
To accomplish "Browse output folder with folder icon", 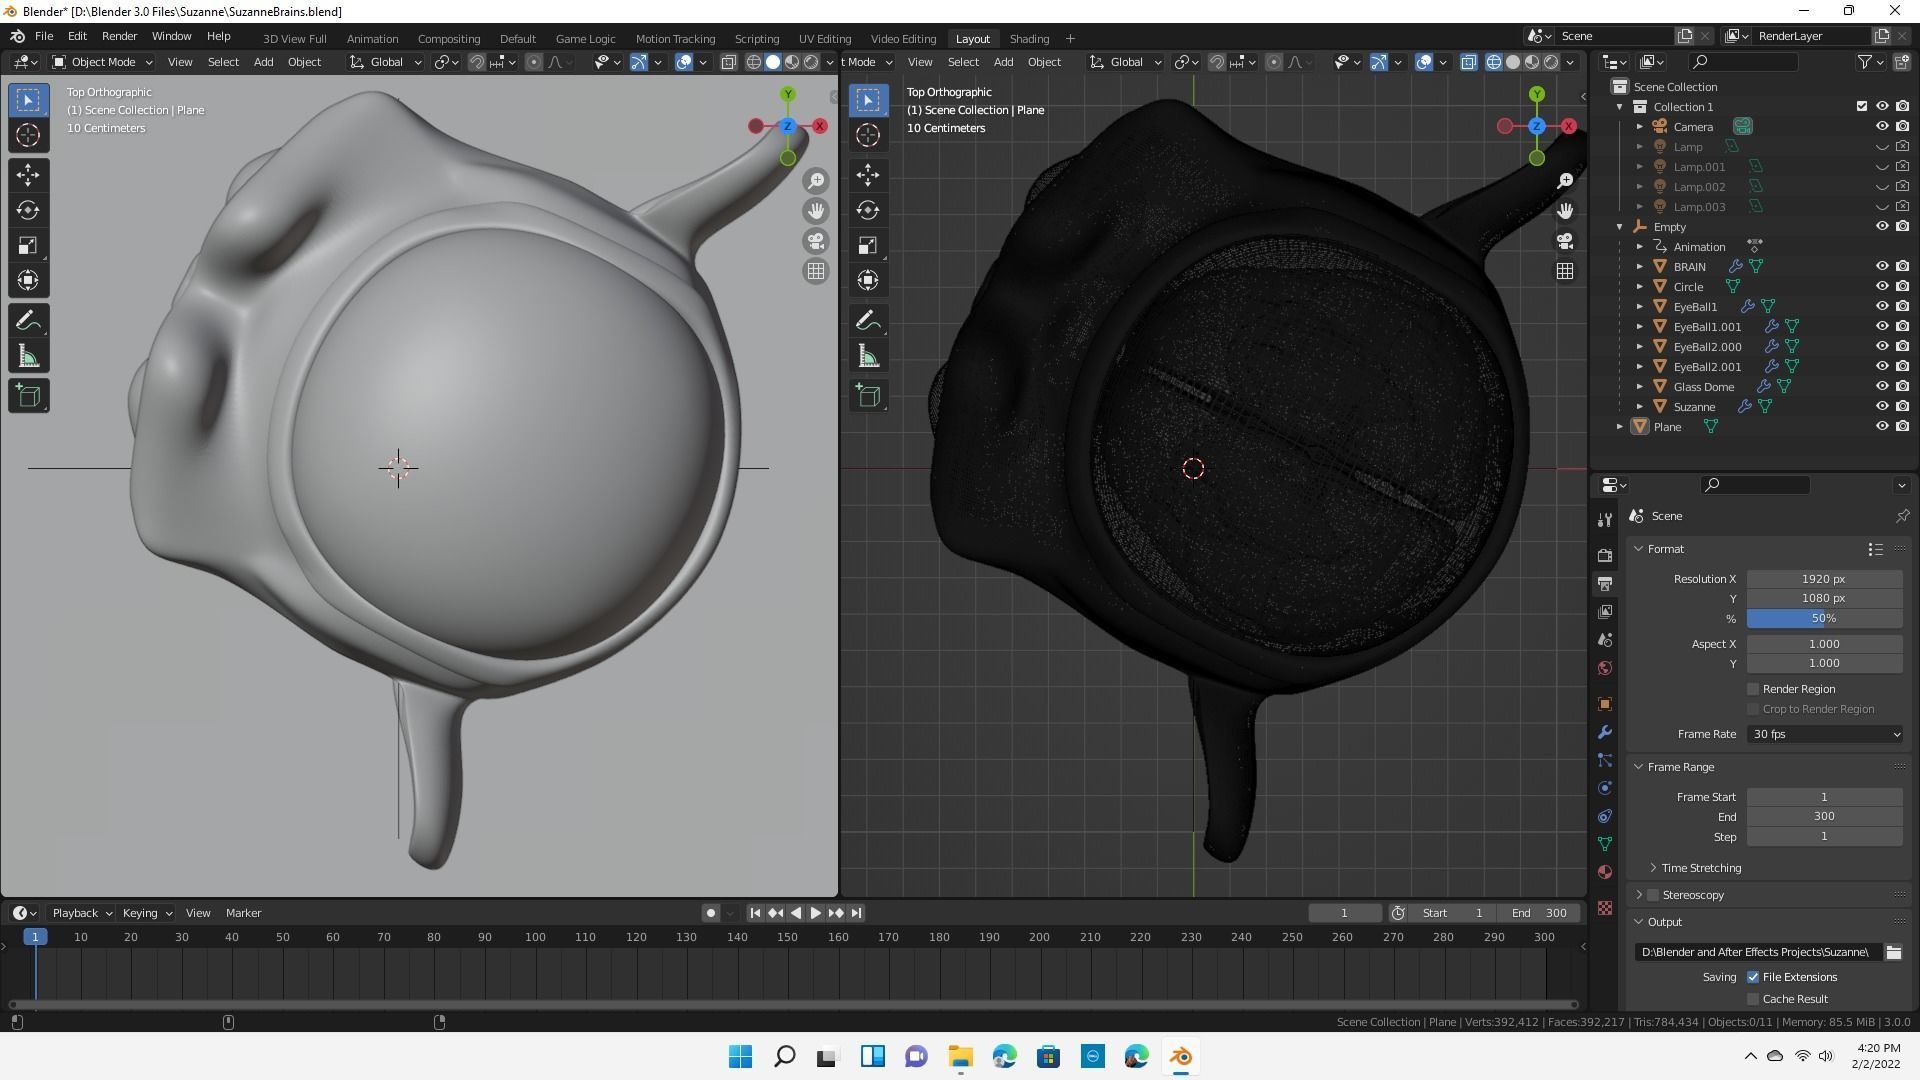I will [1893, 952].
